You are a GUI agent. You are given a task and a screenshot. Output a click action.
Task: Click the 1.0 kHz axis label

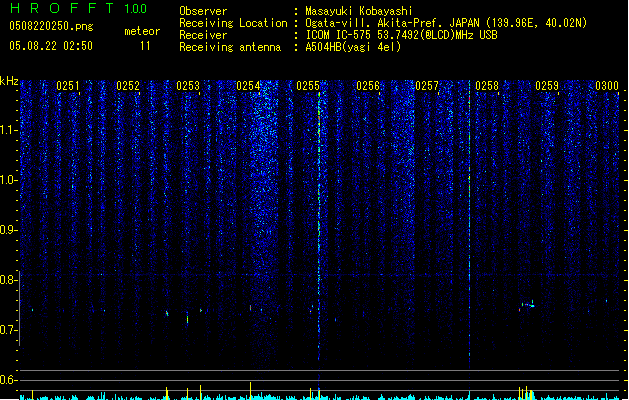click(9, 180)
